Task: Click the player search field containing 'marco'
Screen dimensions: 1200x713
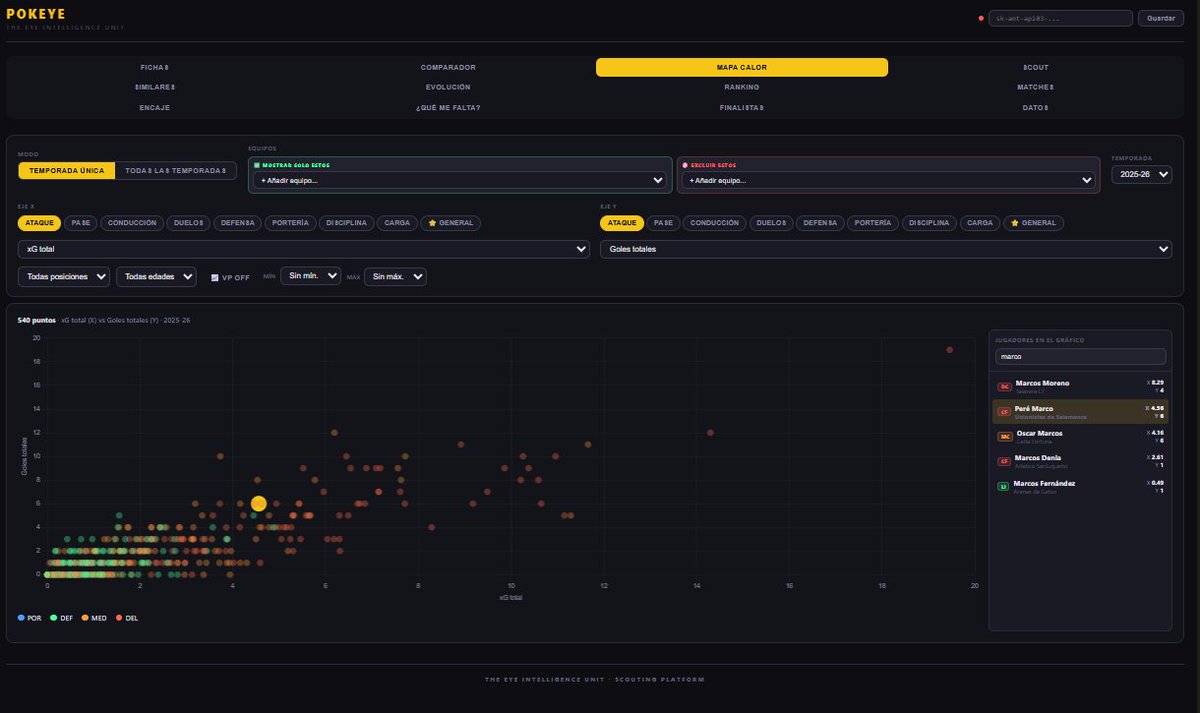Action: 1080,356
